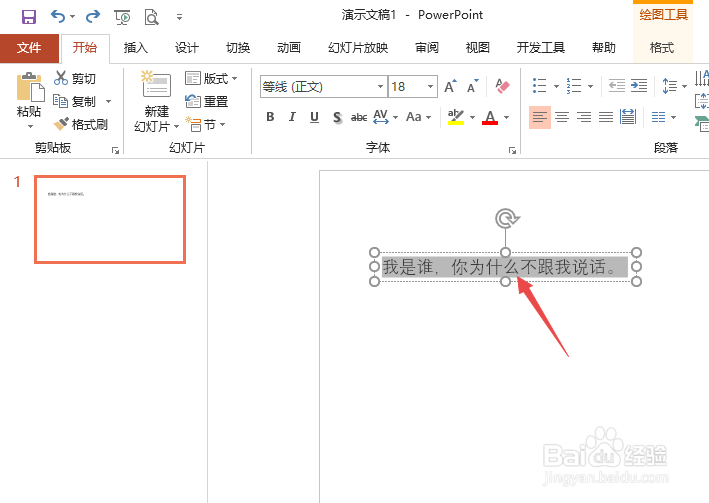Click the 新建幻灯片 new slide icon
The height and width of the screenshot is (503, 709).
coord(156,85)
